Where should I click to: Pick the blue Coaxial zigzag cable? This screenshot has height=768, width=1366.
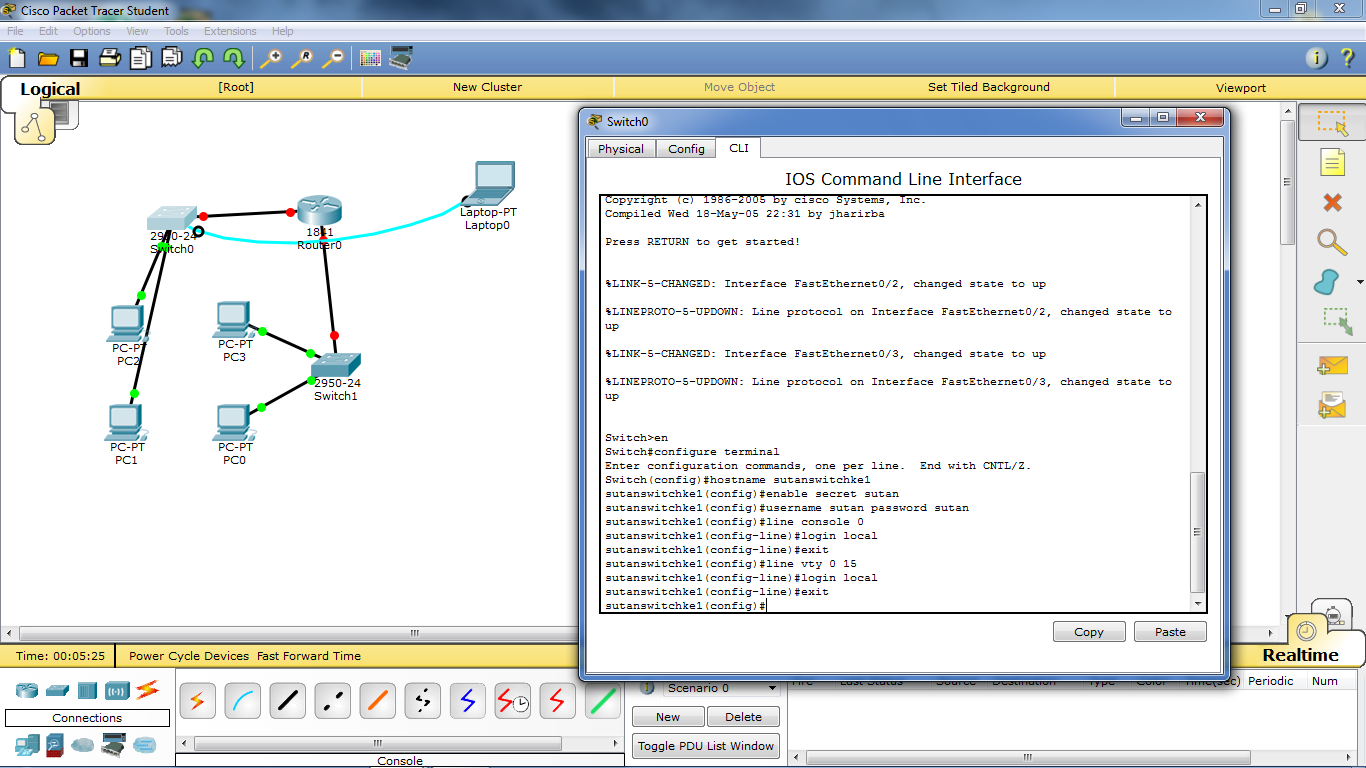point(468,701)
